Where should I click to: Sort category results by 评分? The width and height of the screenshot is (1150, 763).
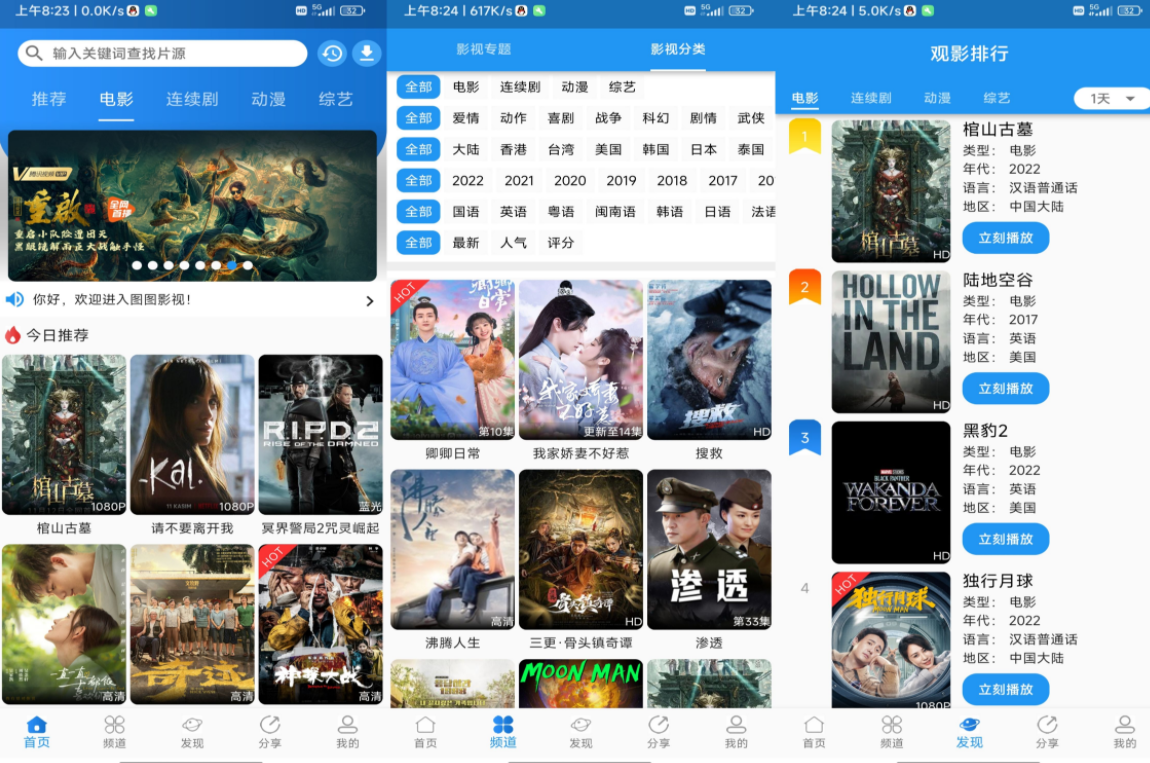pos(561,243)
